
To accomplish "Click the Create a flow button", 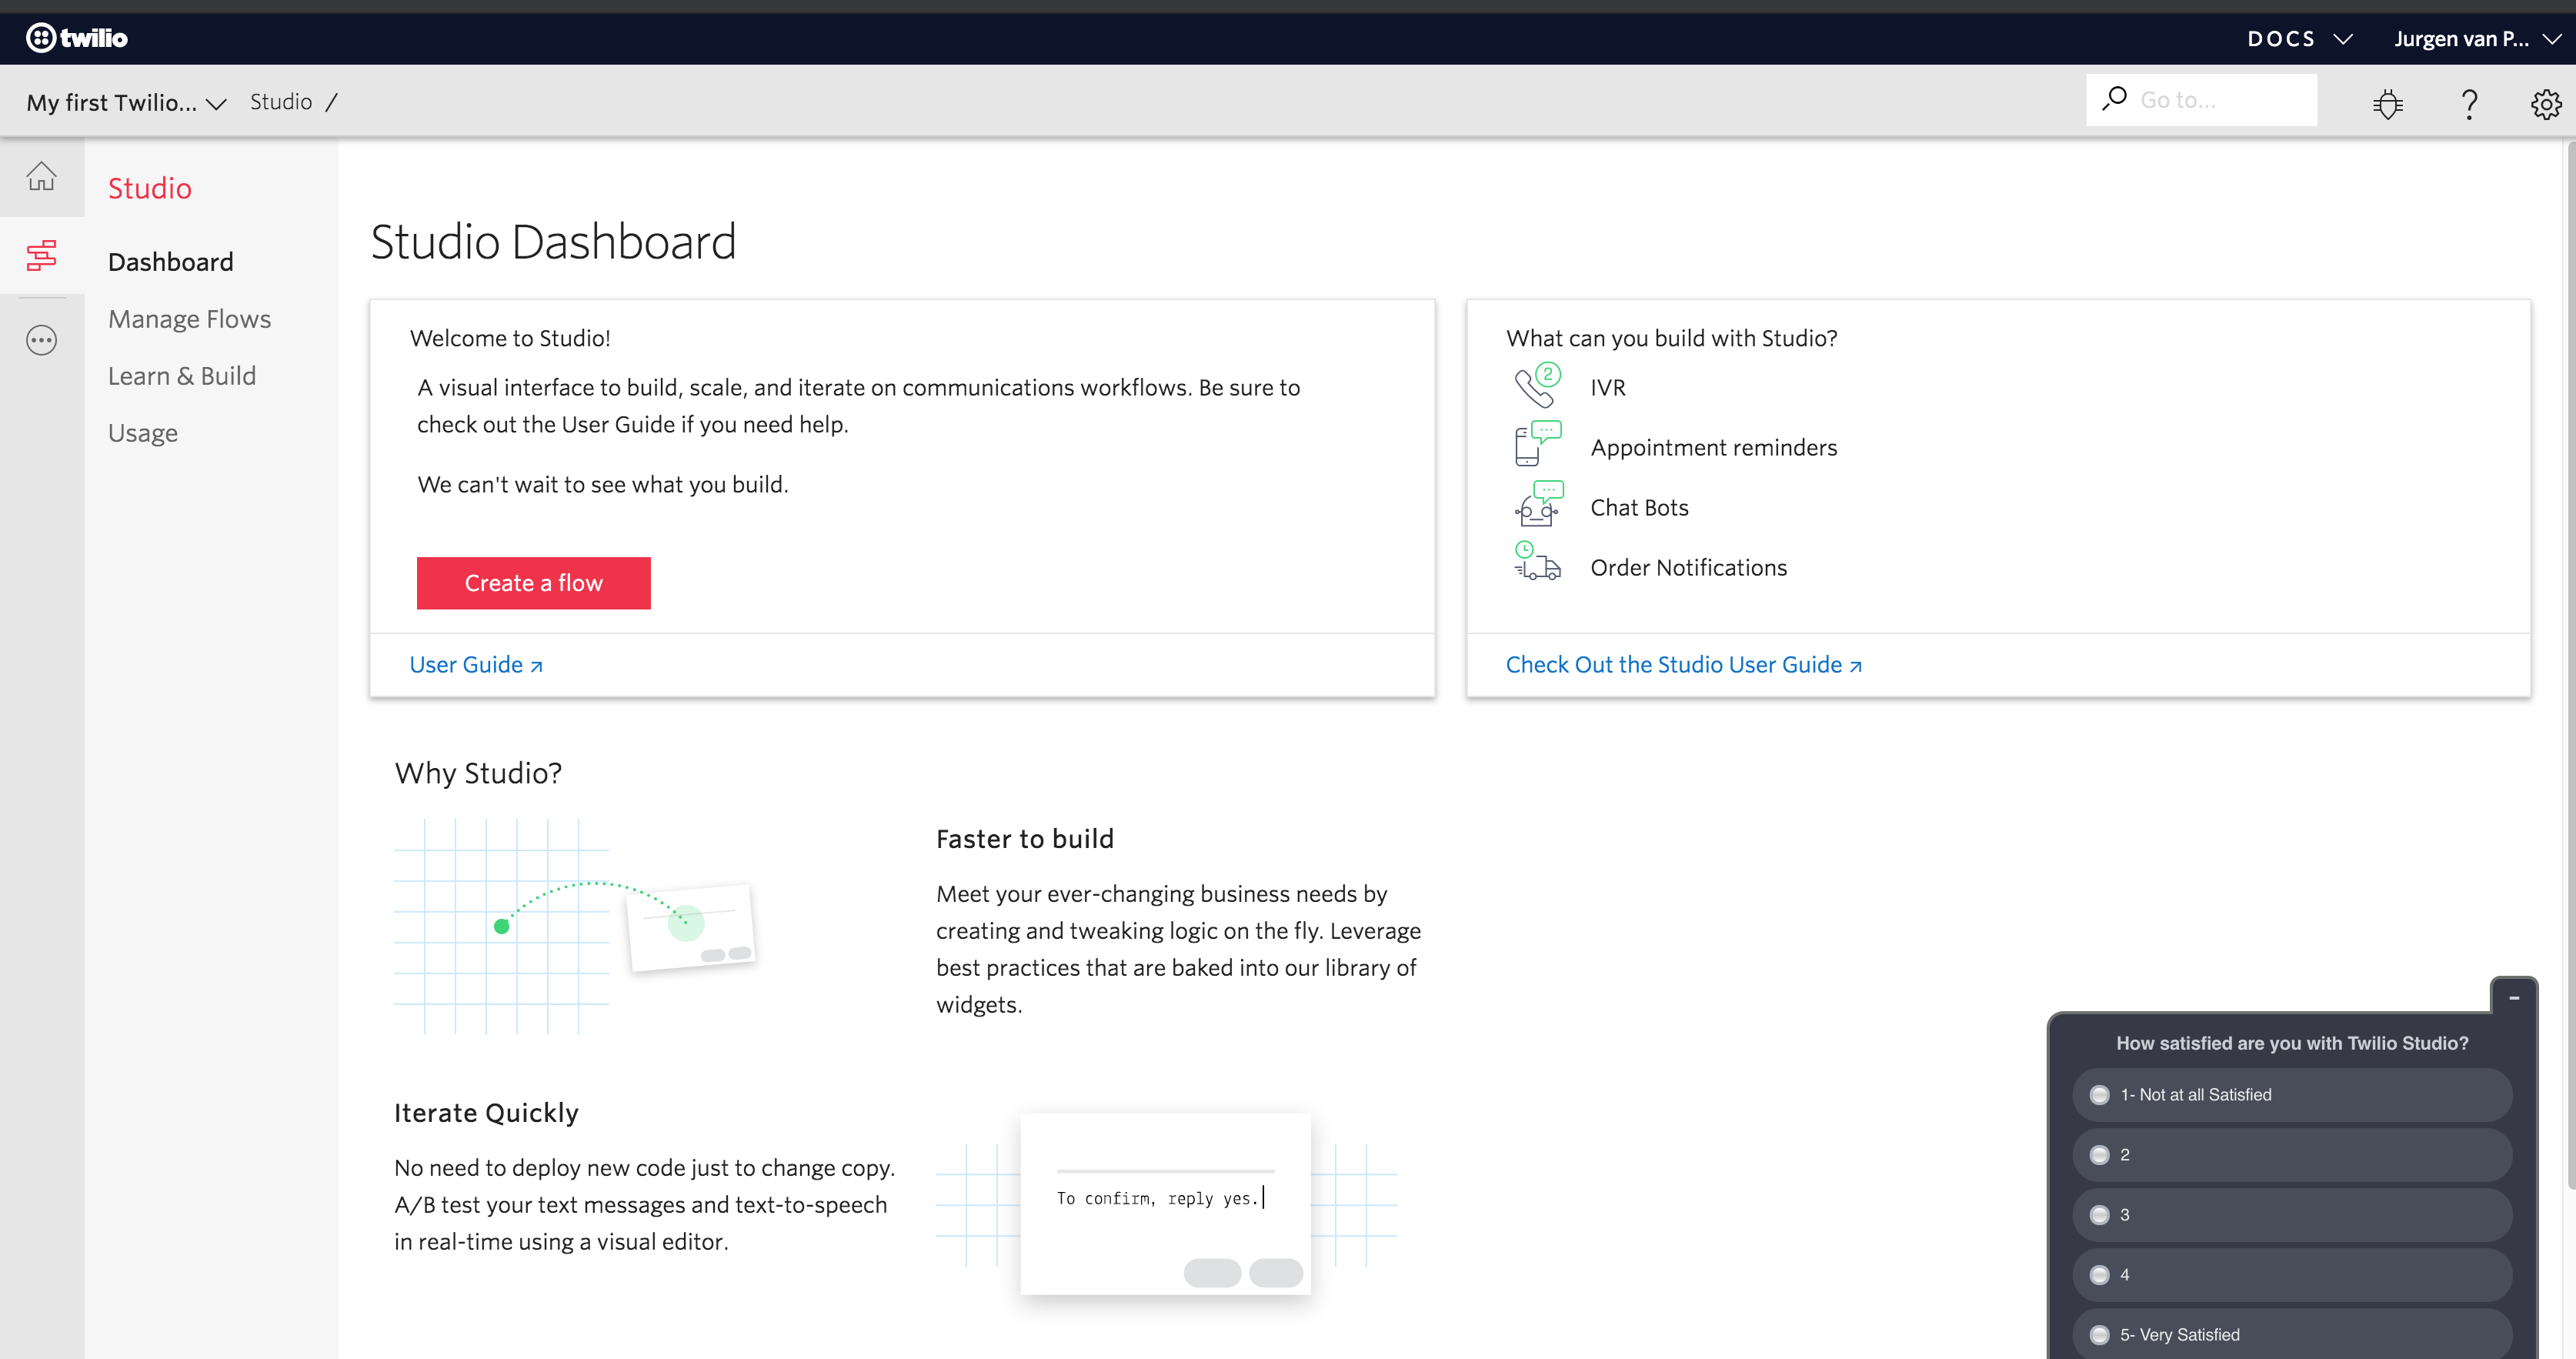I will [x=533, y=583].
